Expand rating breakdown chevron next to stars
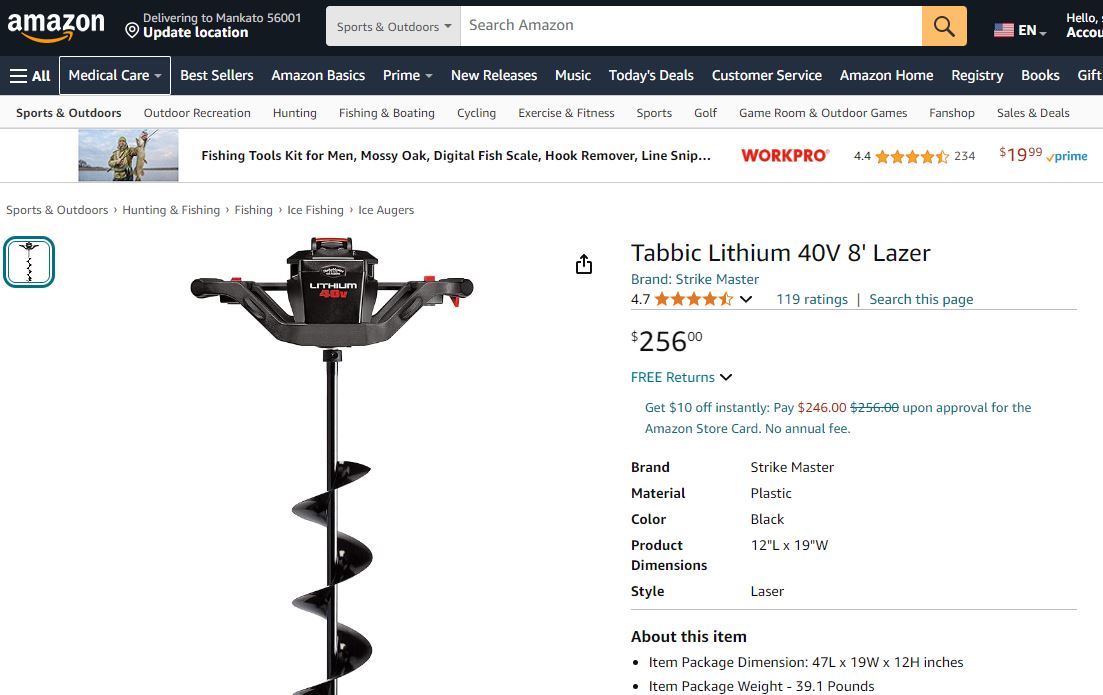The width and height of the screenshot is (1103, 695). click(x=746, y=299)
